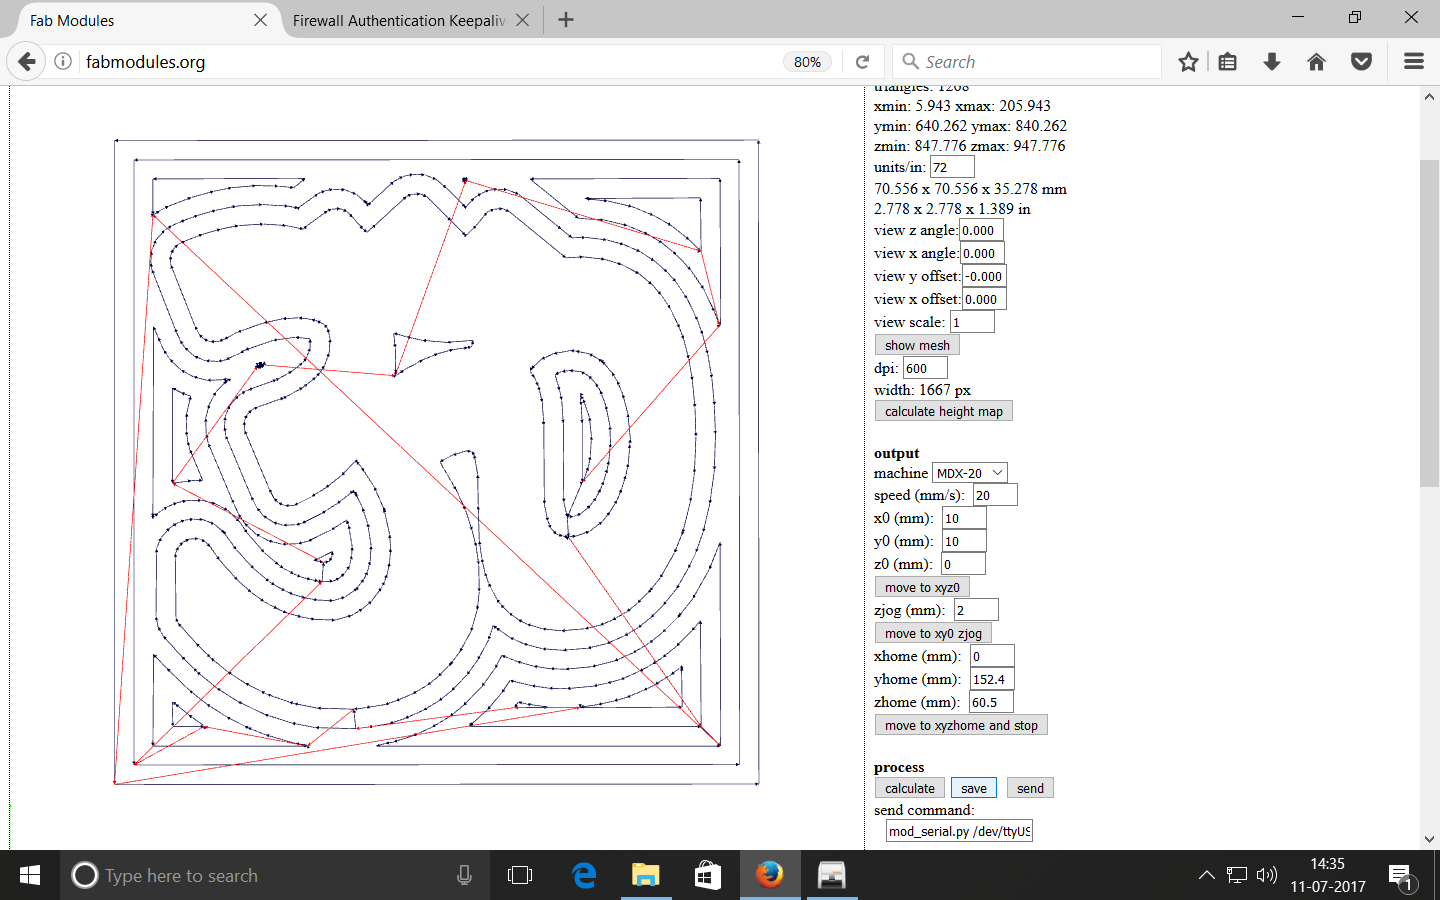Image resolution: width=1440 pixels, height=900 pixels.
Task: Edit the x0 (mm) field
Action: (x=964, y=518)
